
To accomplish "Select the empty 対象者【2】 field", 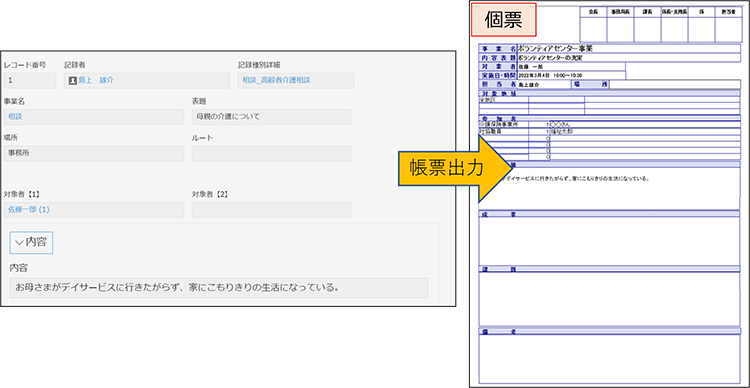I will point(271,210).
